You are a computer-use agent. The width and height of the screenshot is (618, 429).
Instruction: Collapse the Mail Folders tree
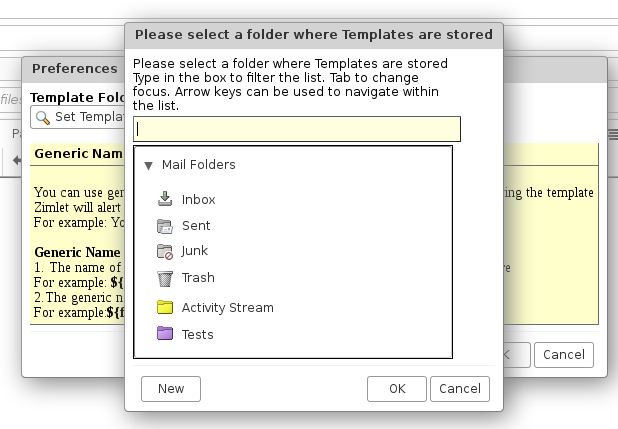[x=148, y=165]
